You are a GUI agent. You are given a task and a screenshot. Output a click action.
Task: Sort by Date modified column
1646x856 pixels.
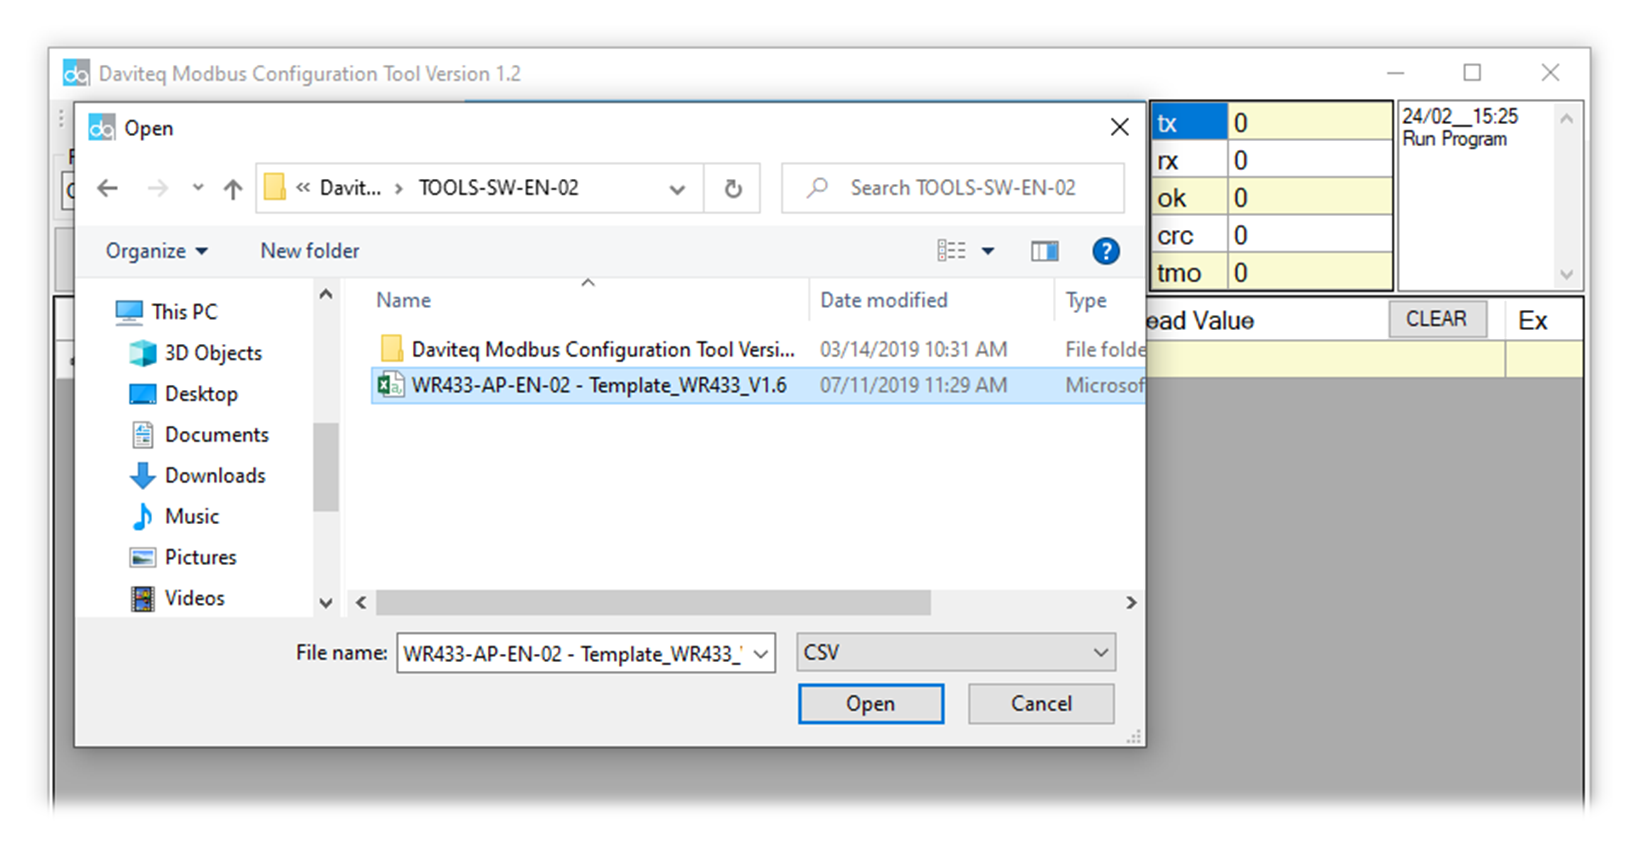(884, 300)
